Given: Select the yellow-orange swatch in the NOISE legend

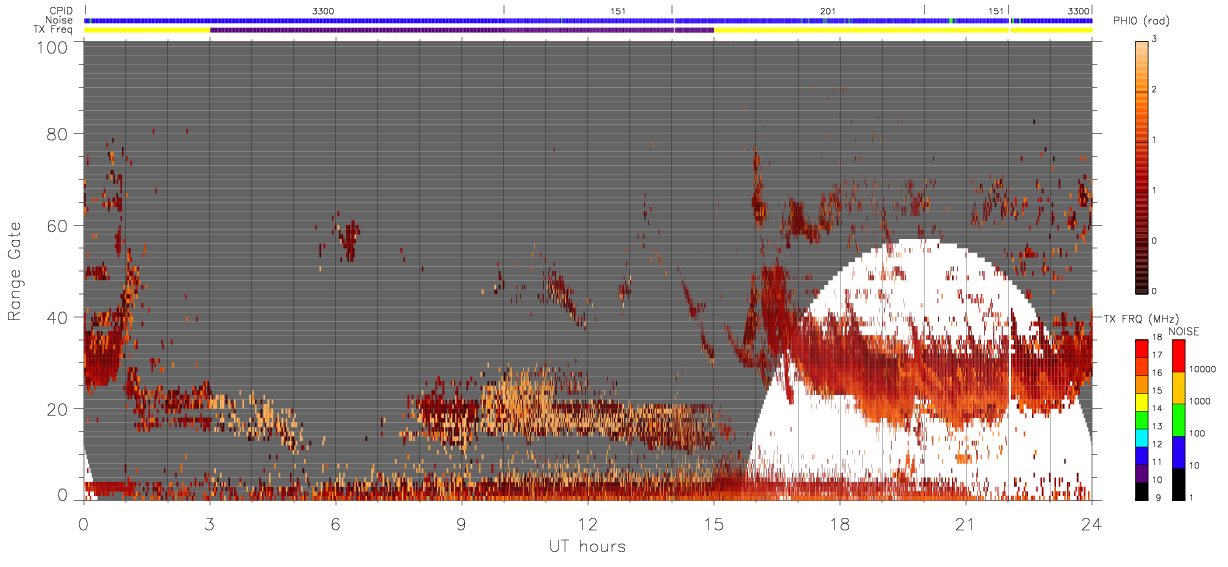Looking at the screenshot, I should tap(1179, 388).
